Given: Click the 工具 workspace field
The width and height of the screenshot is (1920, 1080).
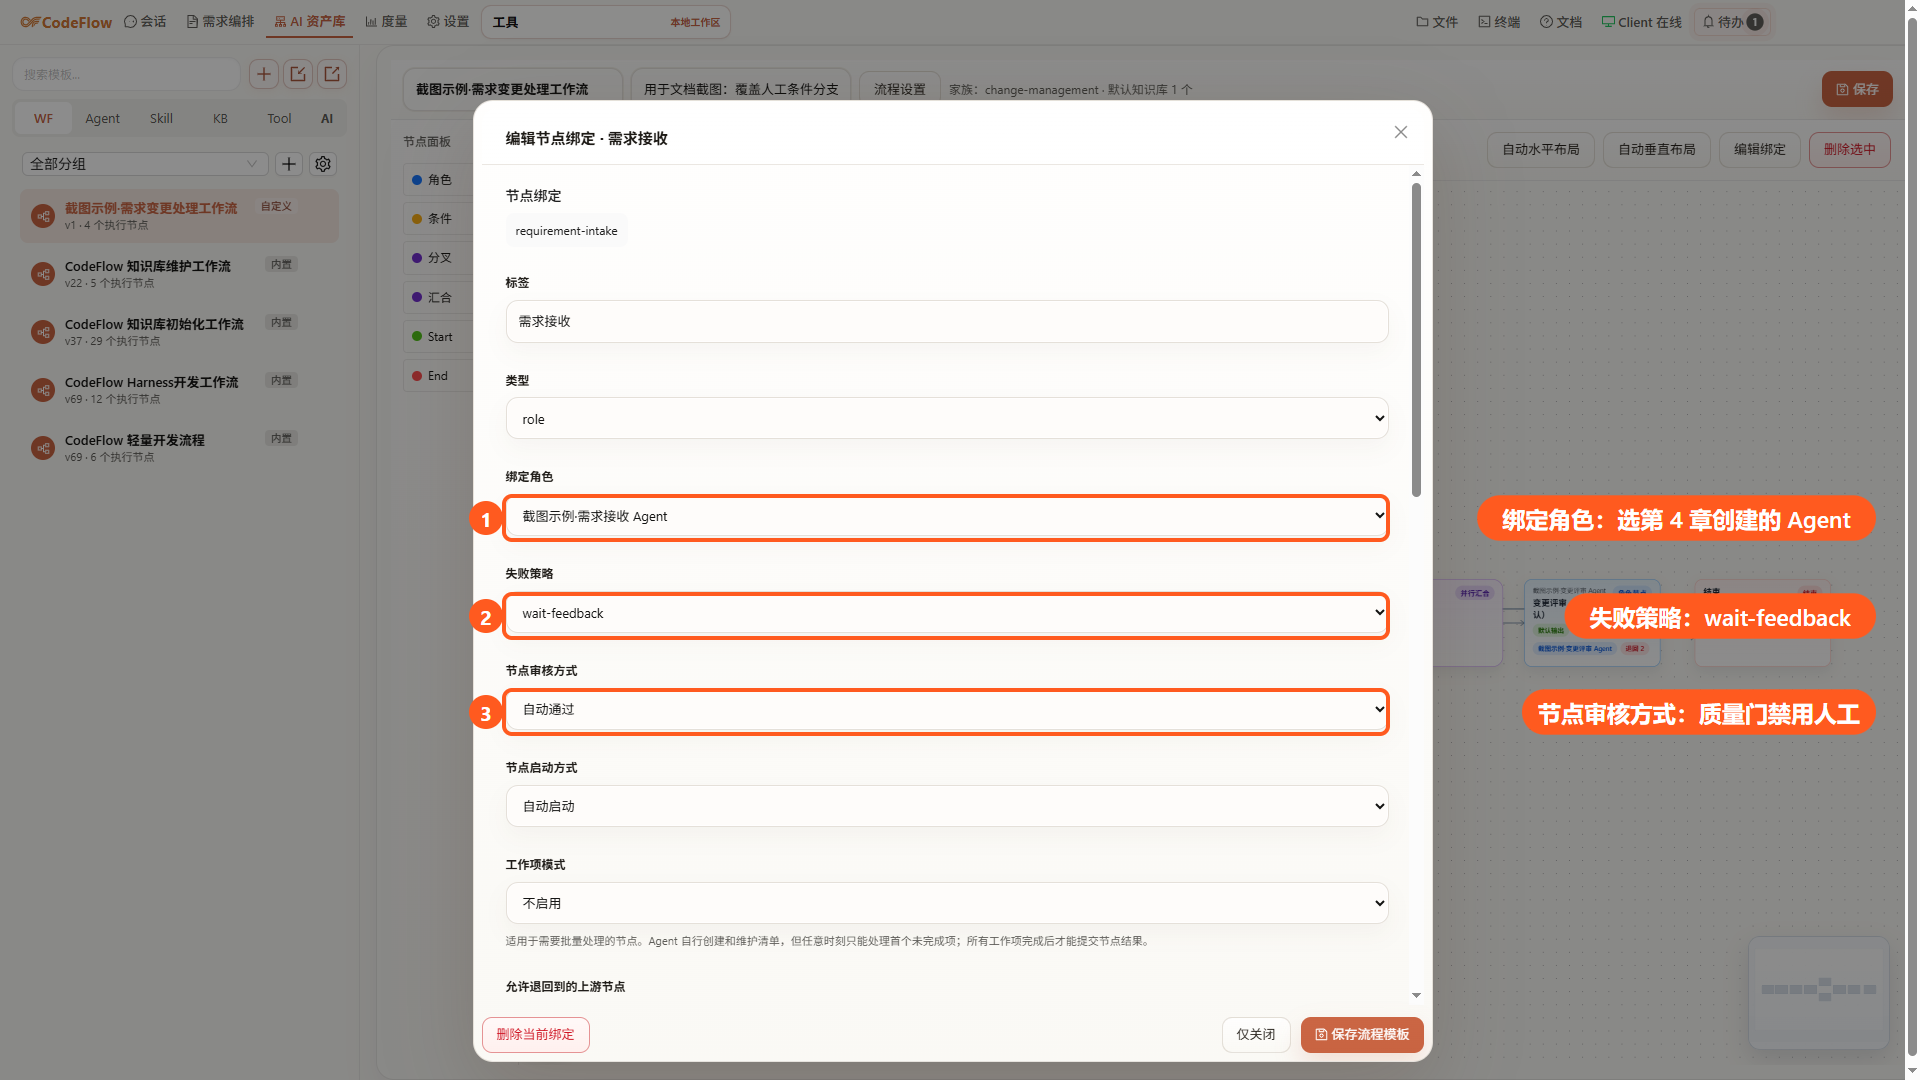Looking at the screenshot, I should [606, 22].
